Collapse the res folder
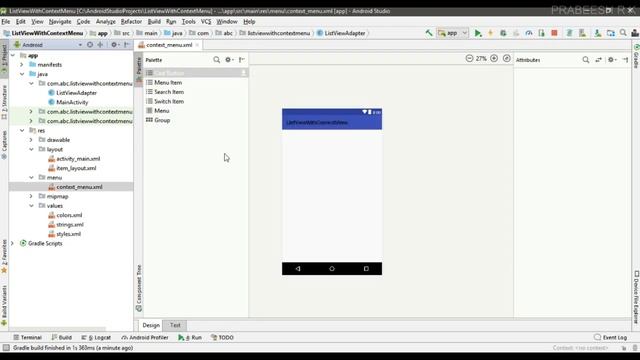 coord(22,130)
